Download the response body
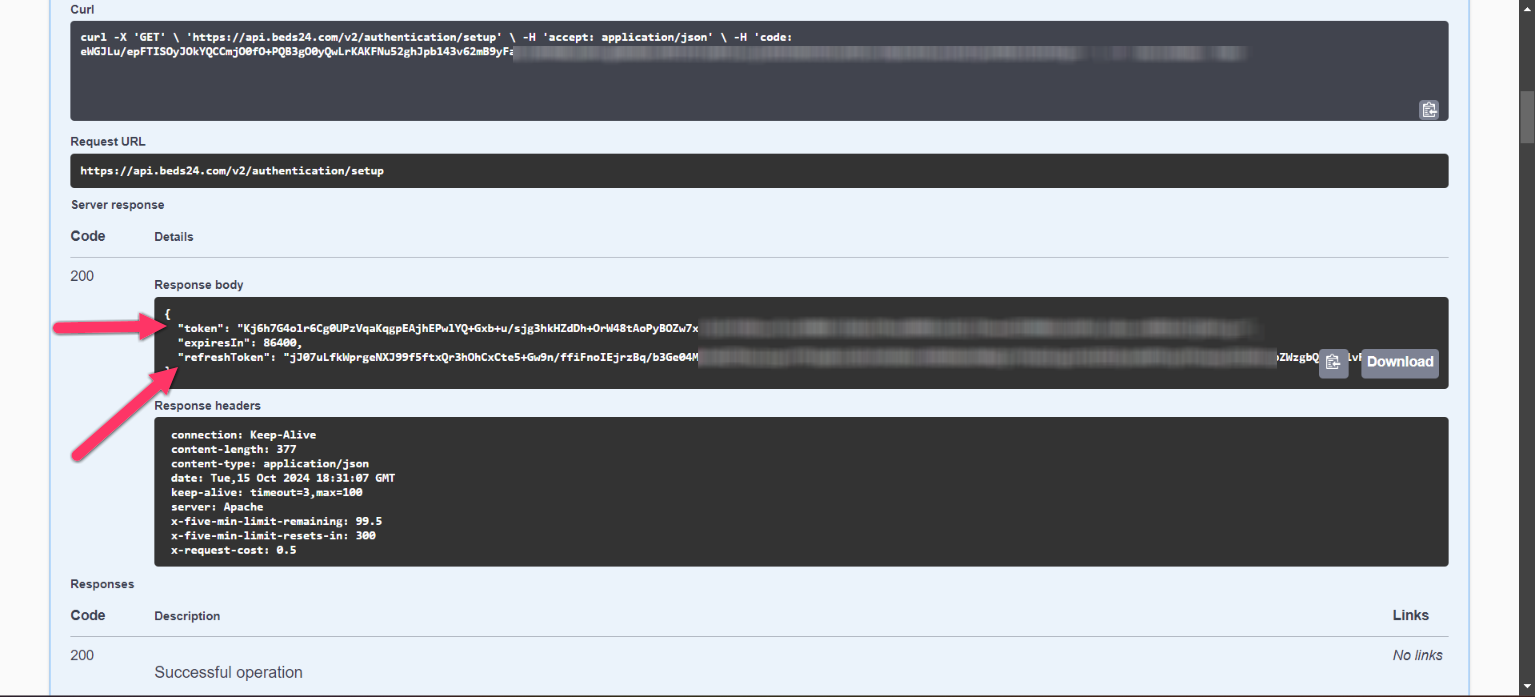The width and height of the screenshot is (1535, 697). click(x=1400, y=362)
